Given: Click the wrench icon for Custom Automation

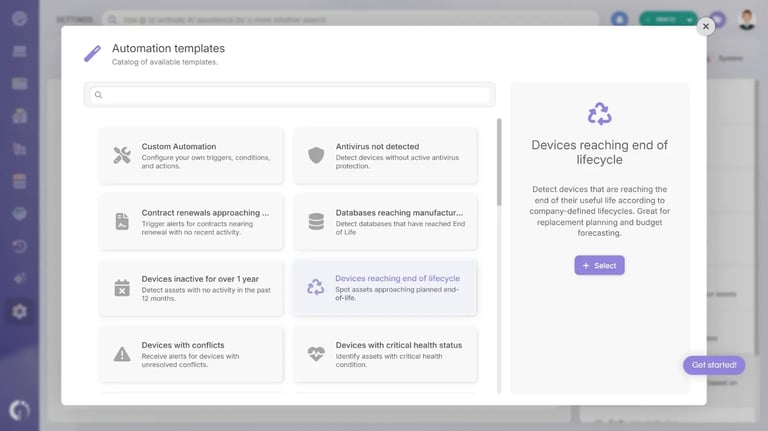Looking at the screenshot, I should (122, 155).
